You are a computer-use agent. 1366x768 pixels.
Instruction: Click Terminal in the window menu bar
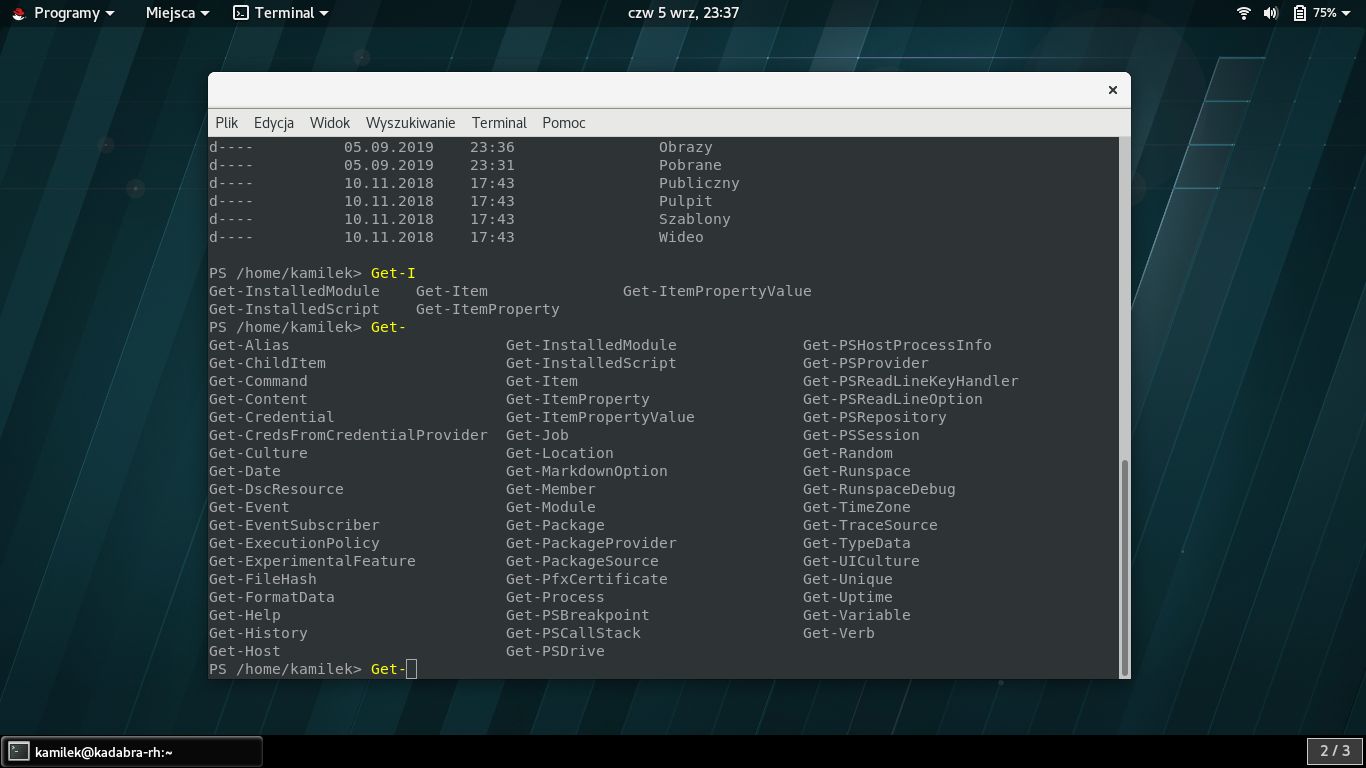pos(499,122)
